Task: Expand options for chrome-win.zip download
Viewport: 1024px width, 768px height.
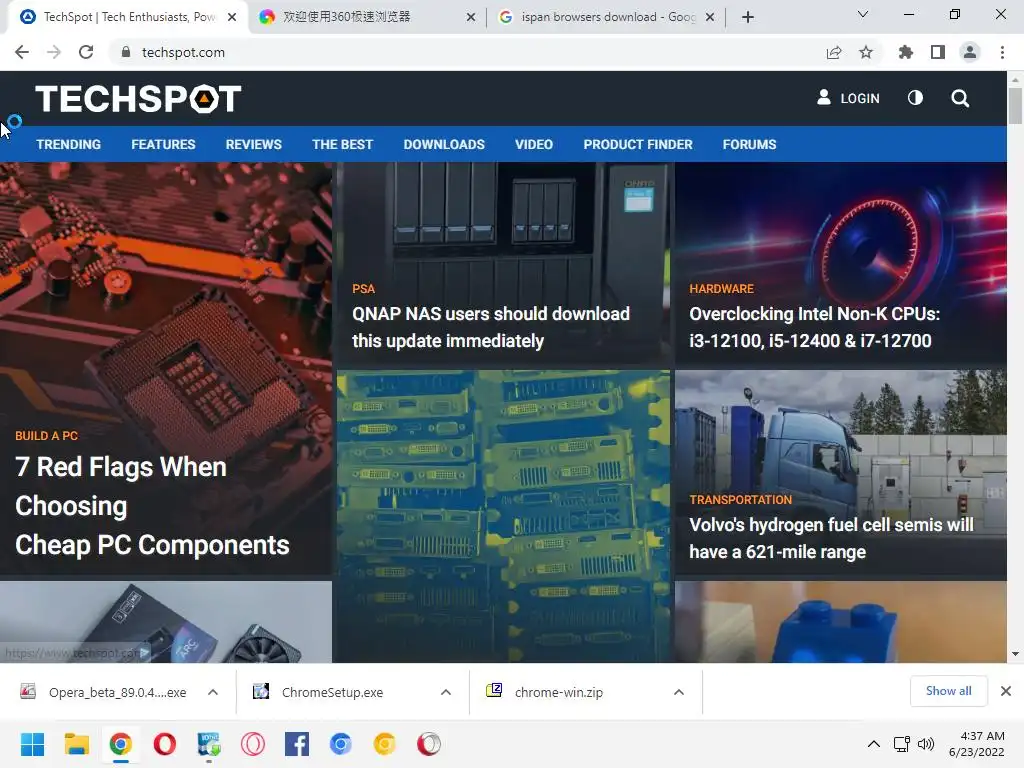Action: [679, 692]
